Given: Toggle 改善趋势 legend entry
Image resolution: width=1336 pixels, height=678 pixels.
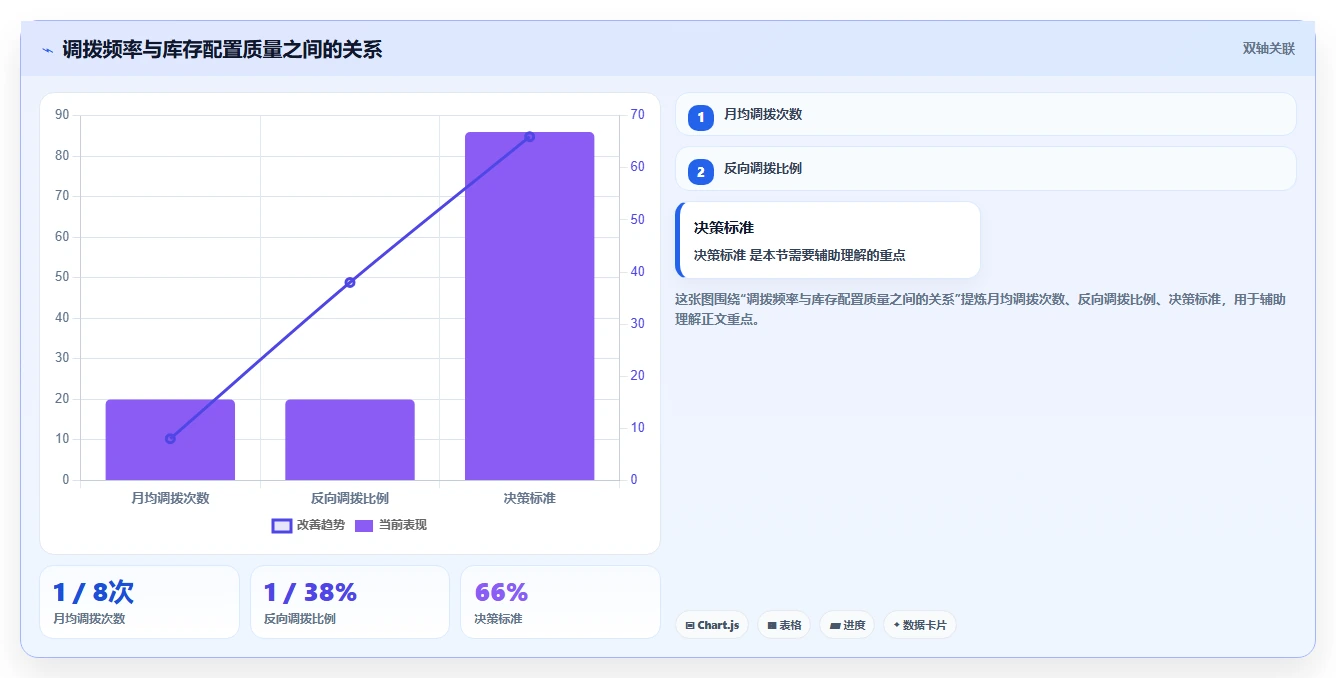Looking at the screenshot, I should pyautogui.click(x=308, y=525).
